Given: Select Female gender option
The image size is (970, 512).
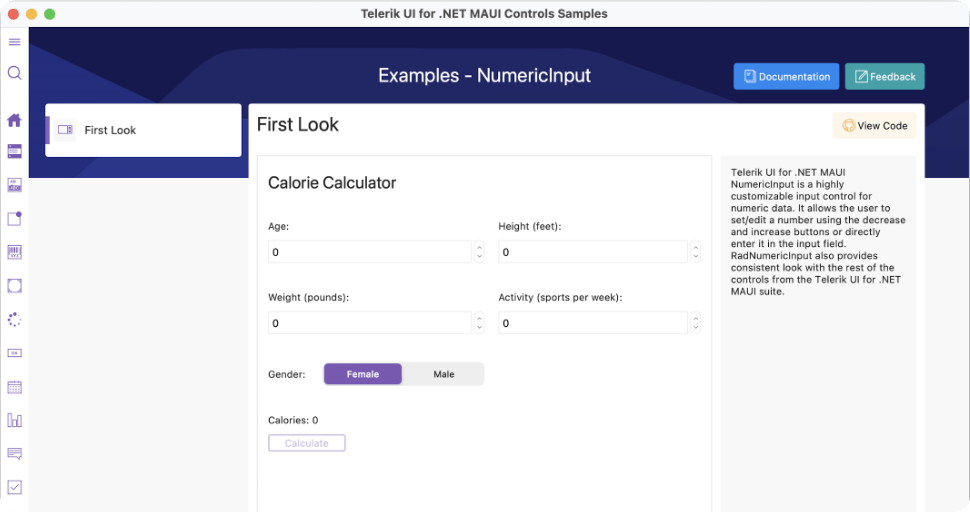Looking at the screenshot, I should click(x=363, y=374).
